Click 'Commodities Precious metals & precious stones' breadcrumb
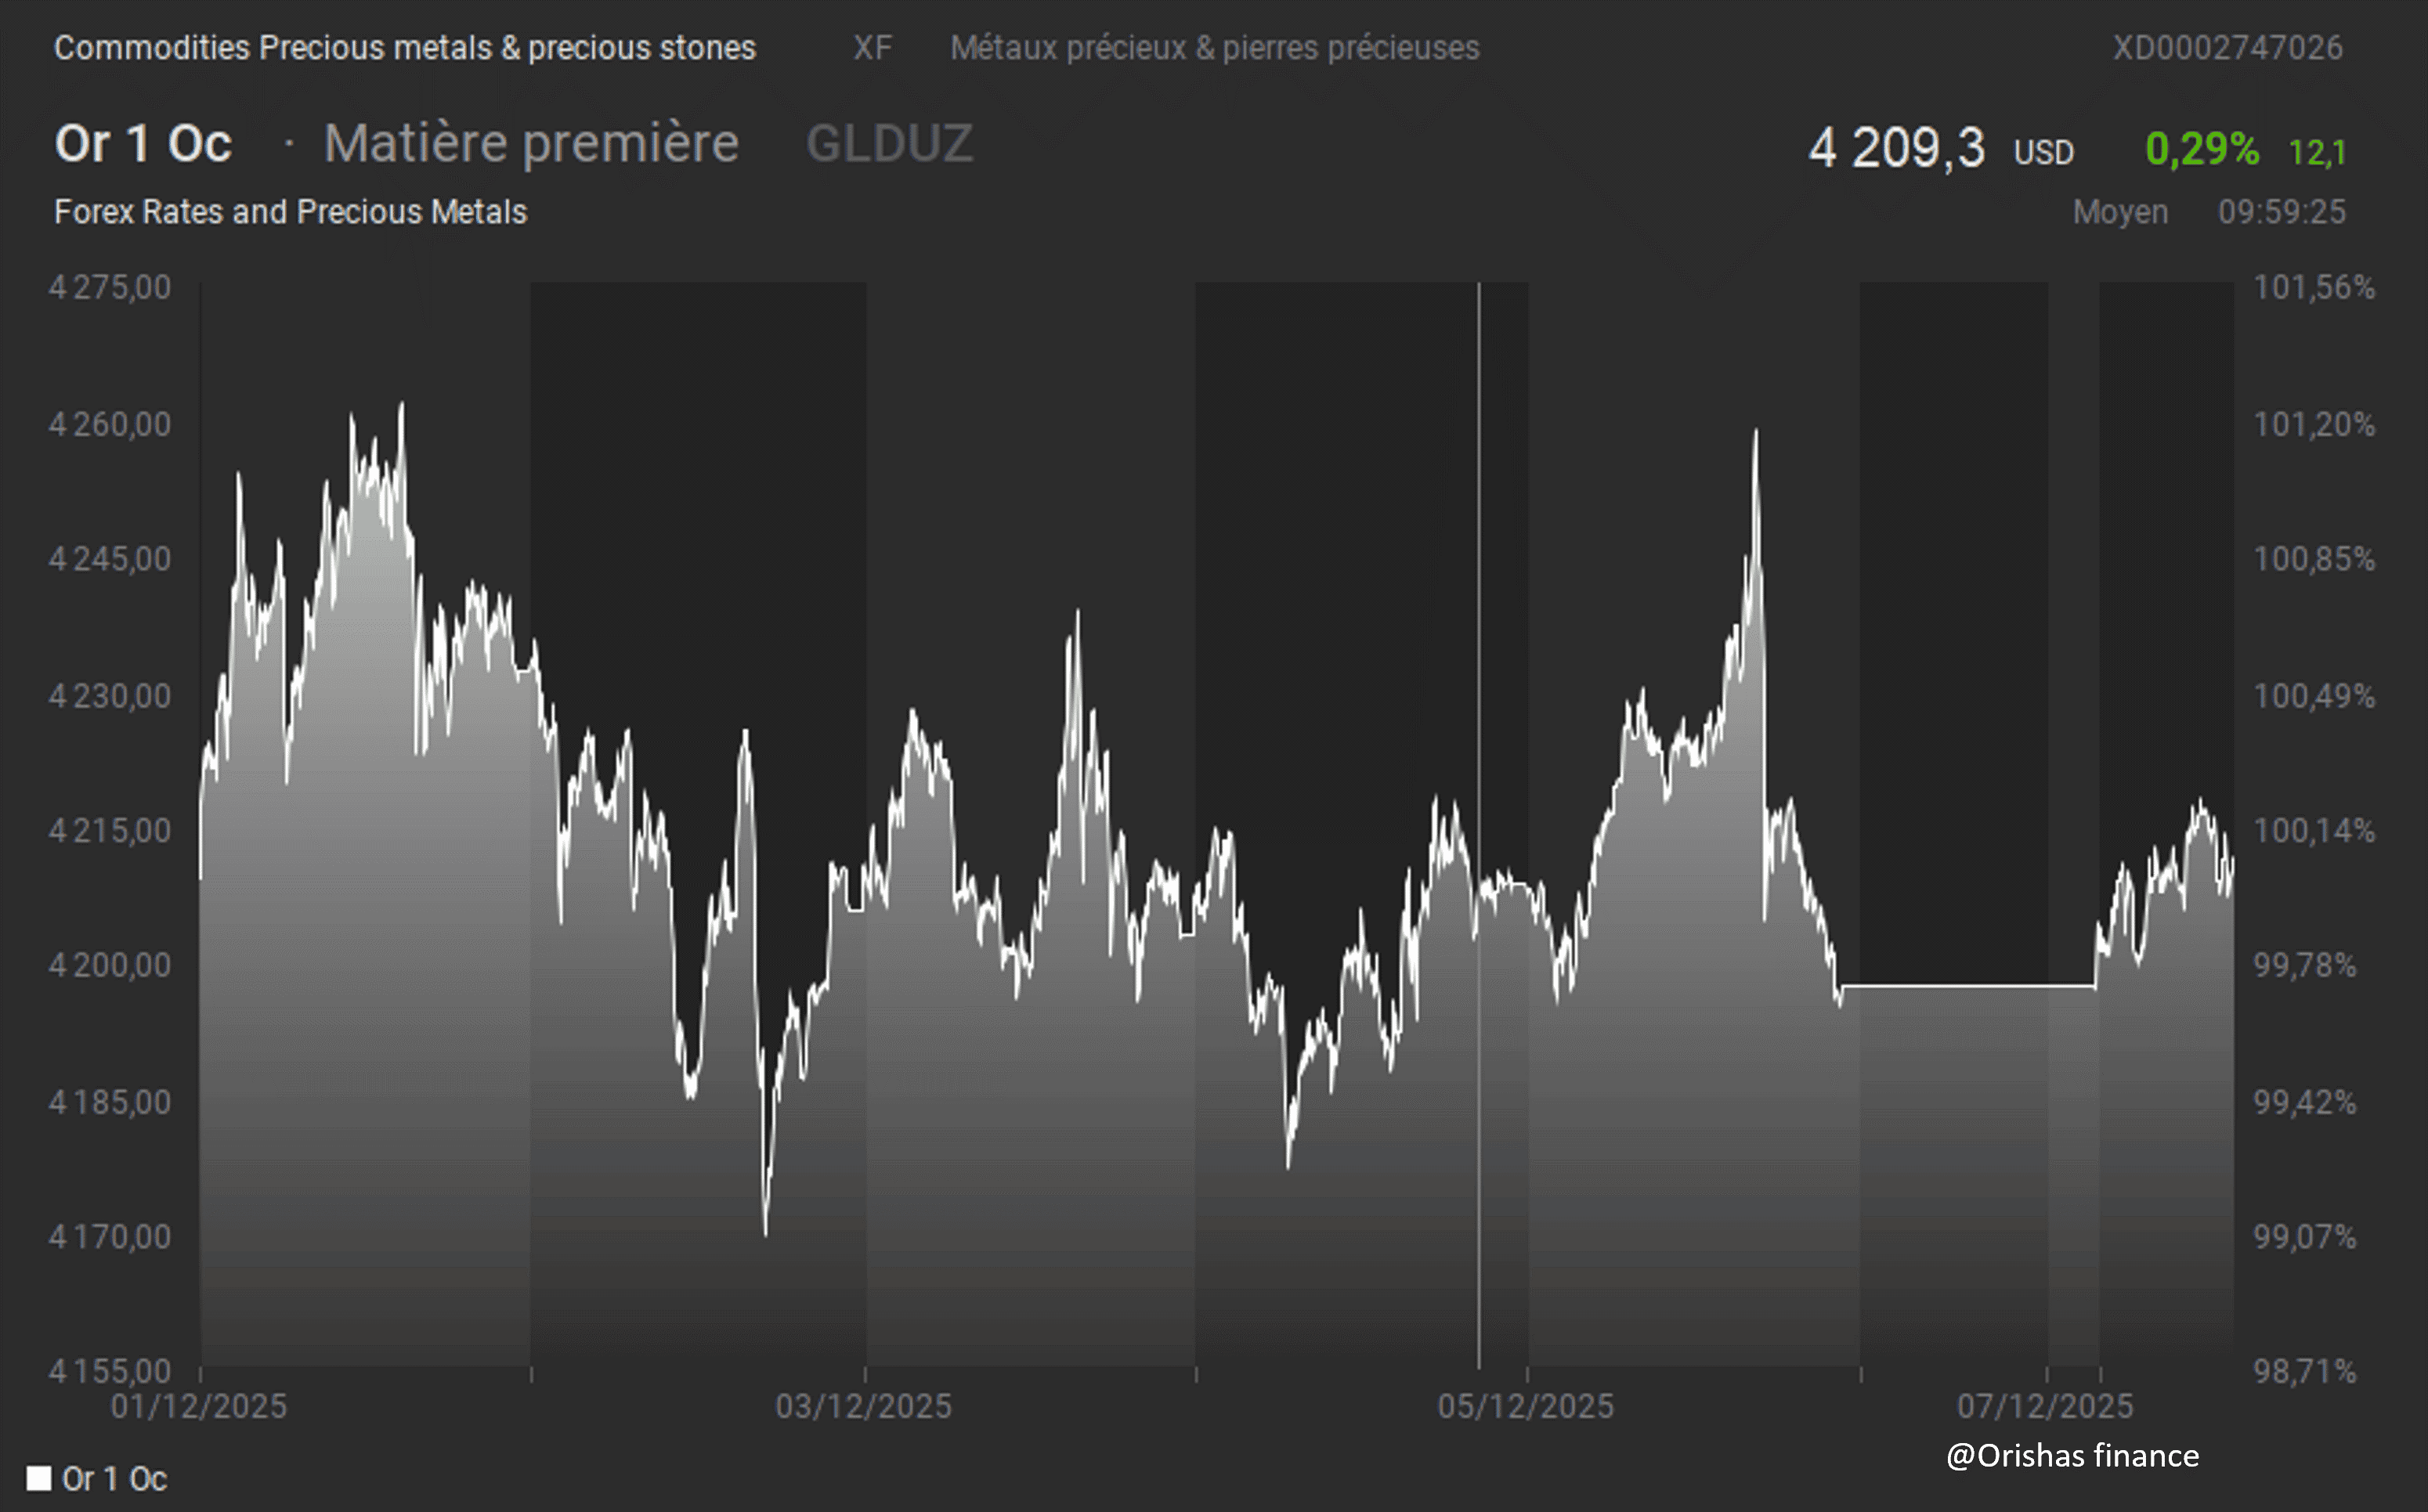 405,47
